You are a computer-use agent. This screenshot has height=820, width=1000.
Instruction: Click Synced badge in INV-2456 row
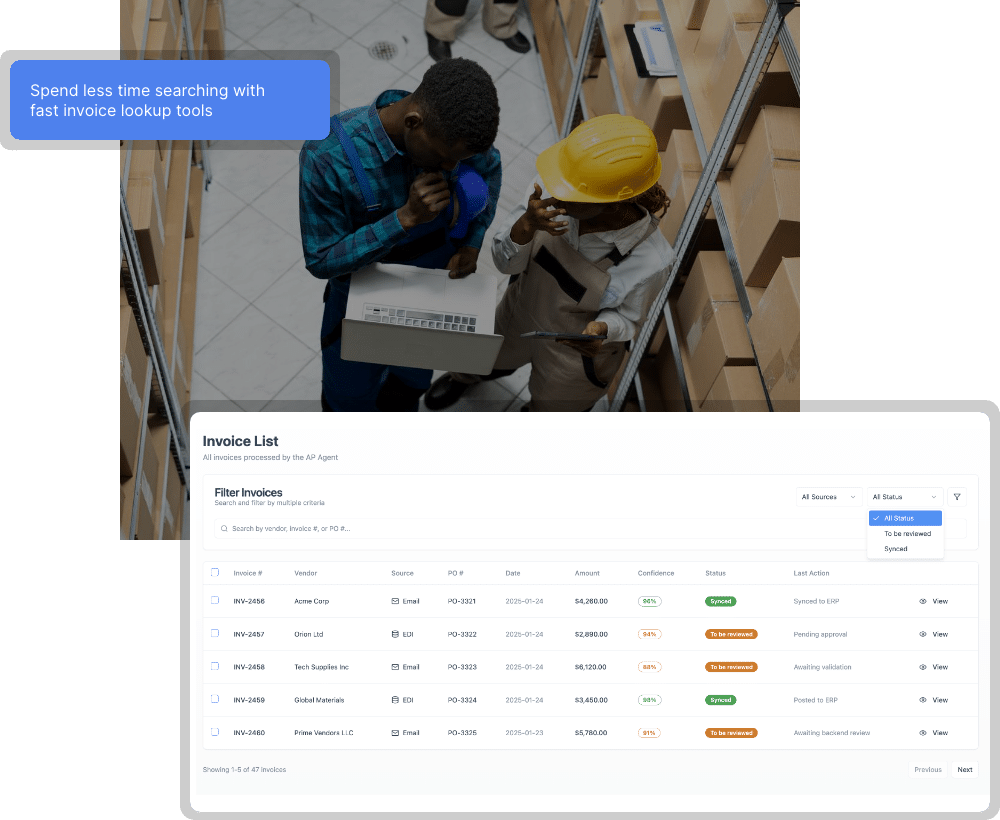721,601
